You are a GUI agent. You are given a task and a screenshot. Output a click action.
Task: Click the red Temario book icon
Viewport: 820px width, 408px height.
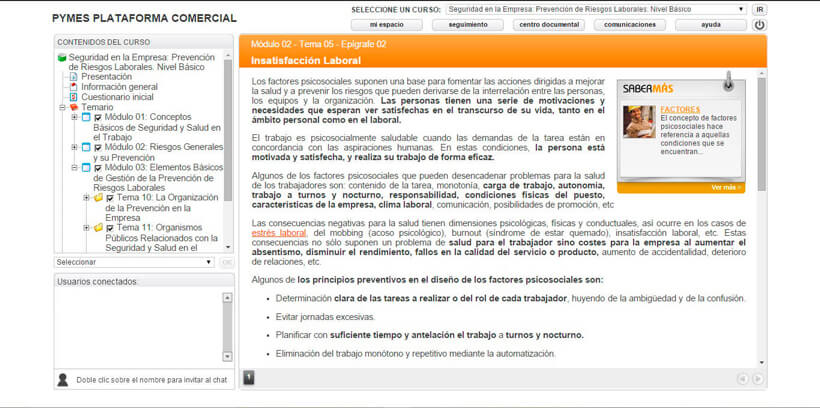click(x=74, y=107)
